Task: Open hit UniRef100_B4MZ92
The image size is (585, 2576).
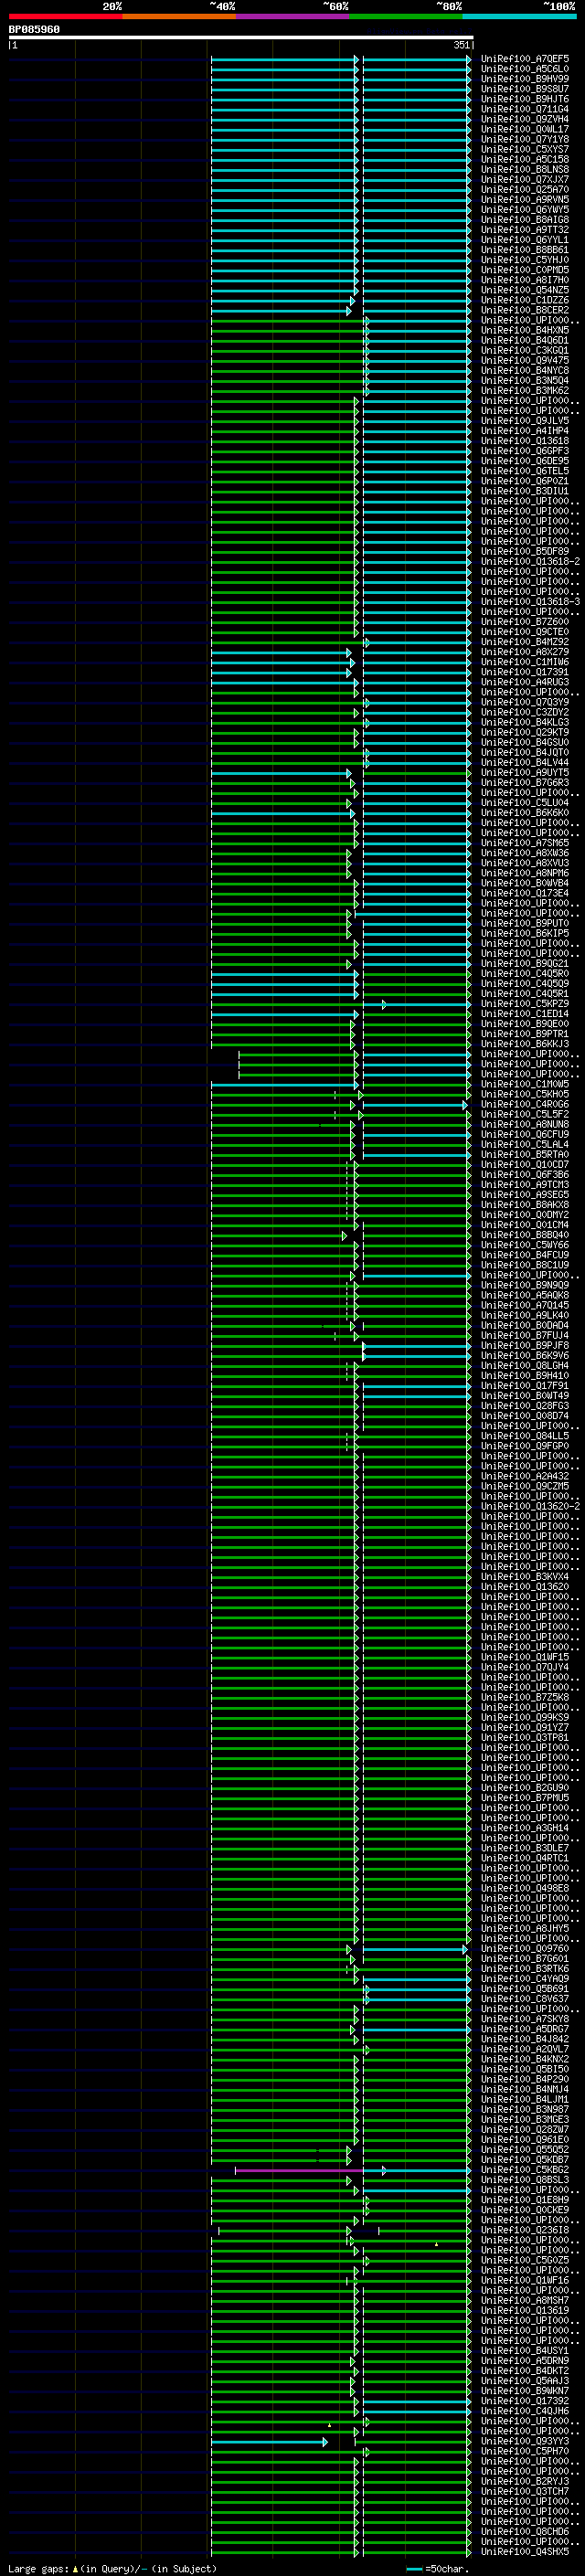Action: tap(525, 642)
